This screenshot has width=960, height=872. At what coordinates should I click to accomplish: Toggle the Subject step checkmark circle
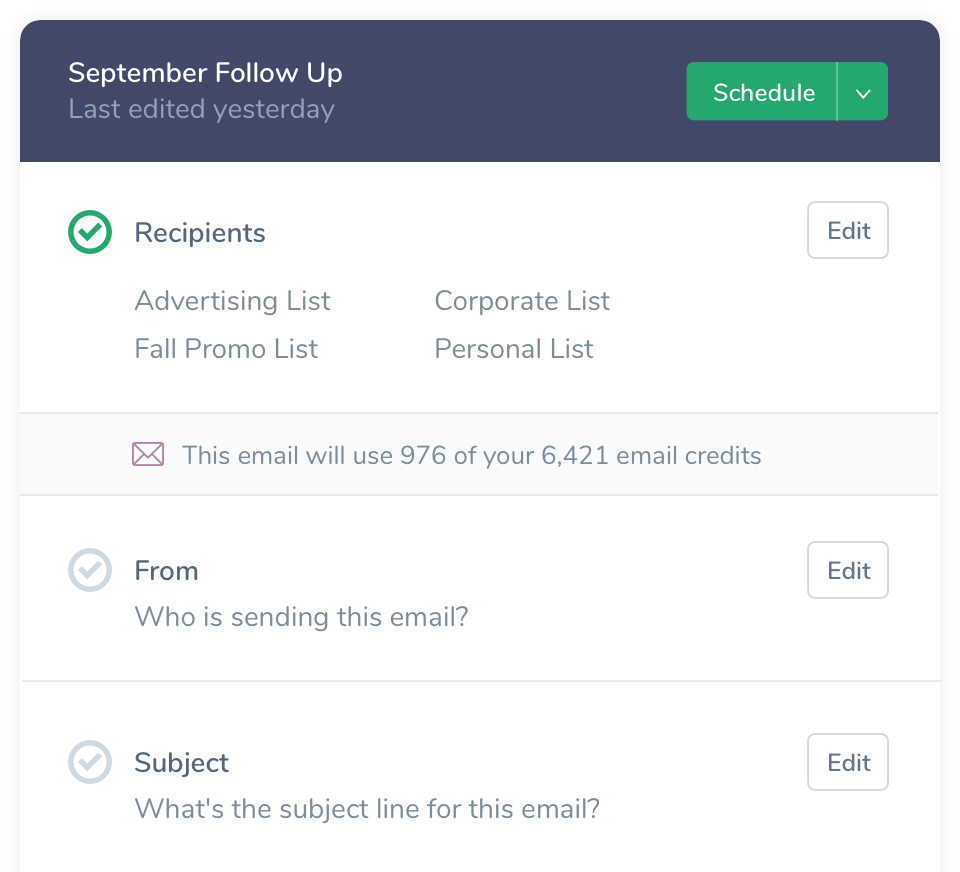click(x=90, y=762)
